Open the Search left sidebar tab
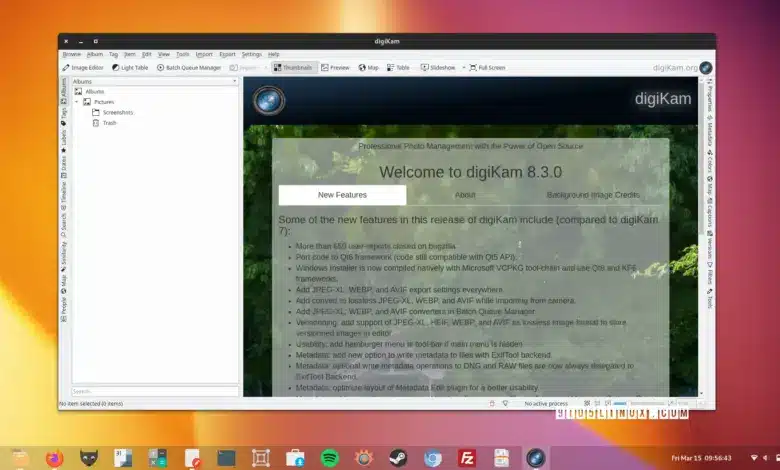This screenshot has width=780, height=470. (64, 225)
